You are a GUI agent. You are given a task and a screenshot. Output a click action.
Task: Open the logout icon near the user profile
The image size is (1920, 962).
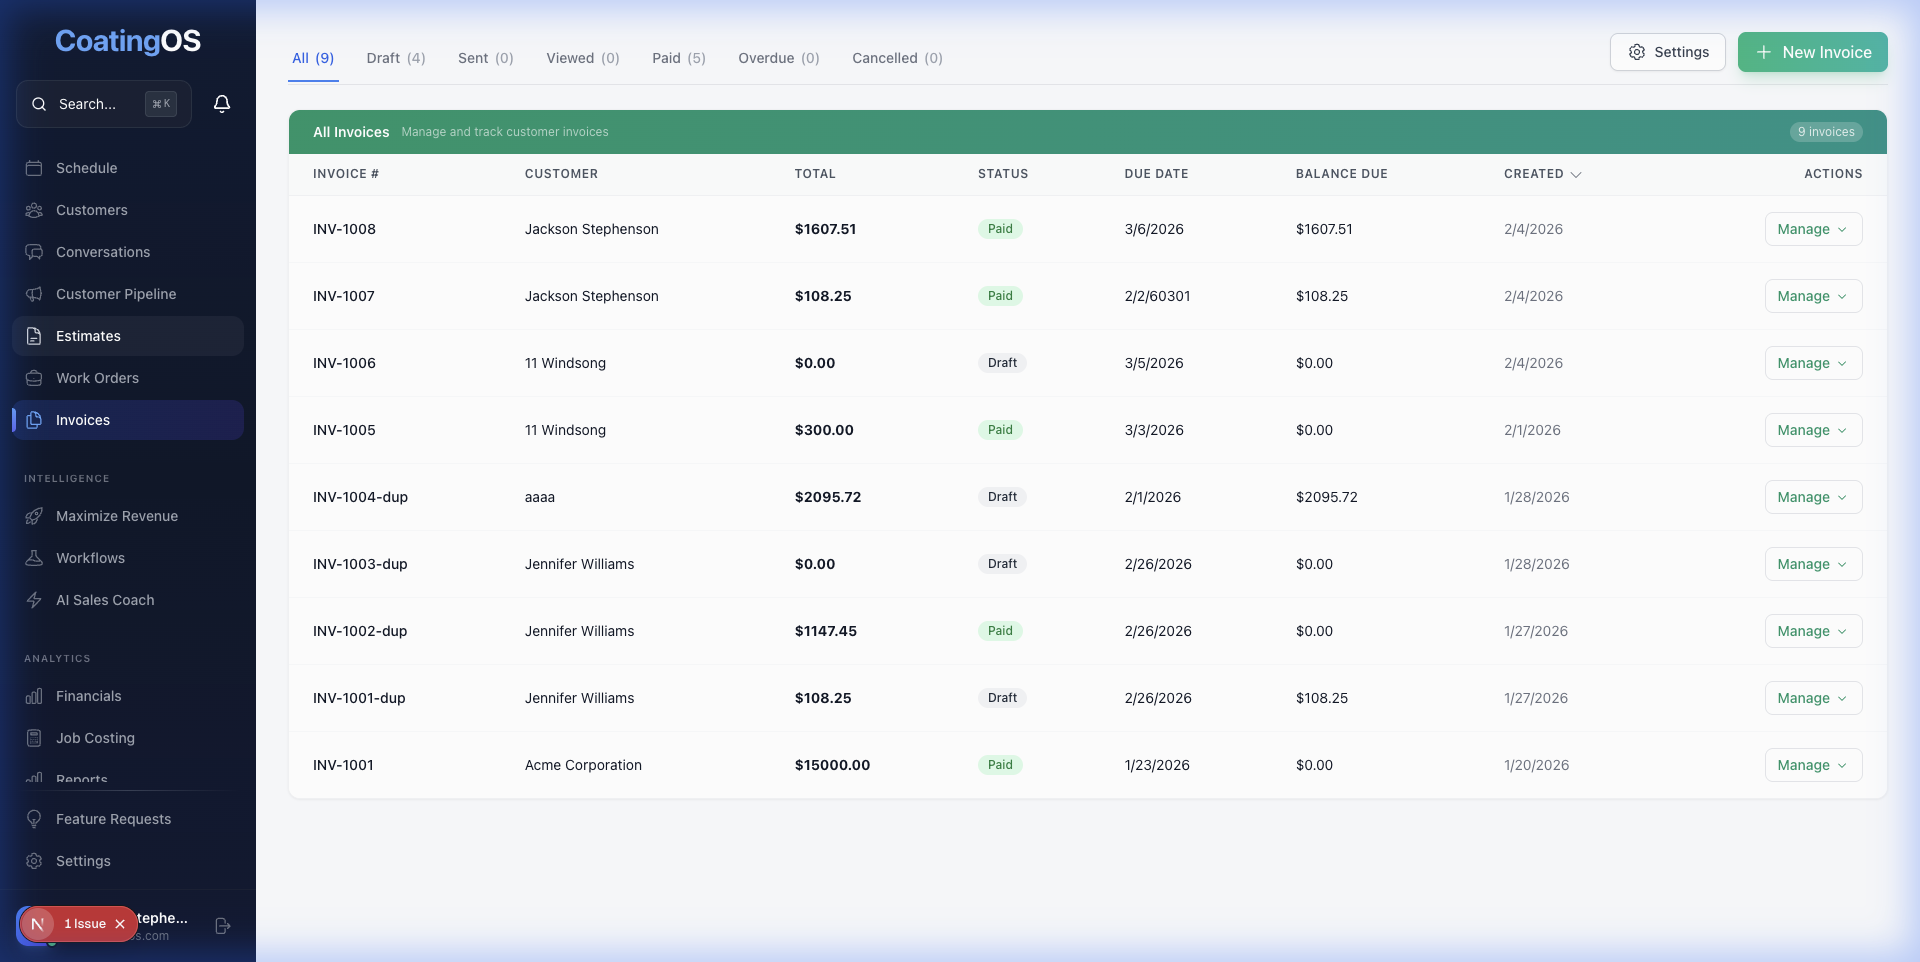click(222, 926)
